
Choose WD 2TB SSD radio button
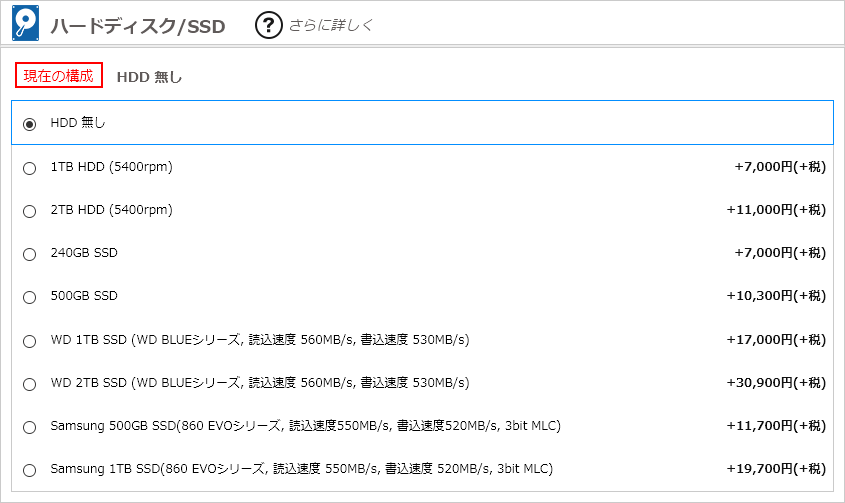(x=30, y=384)
